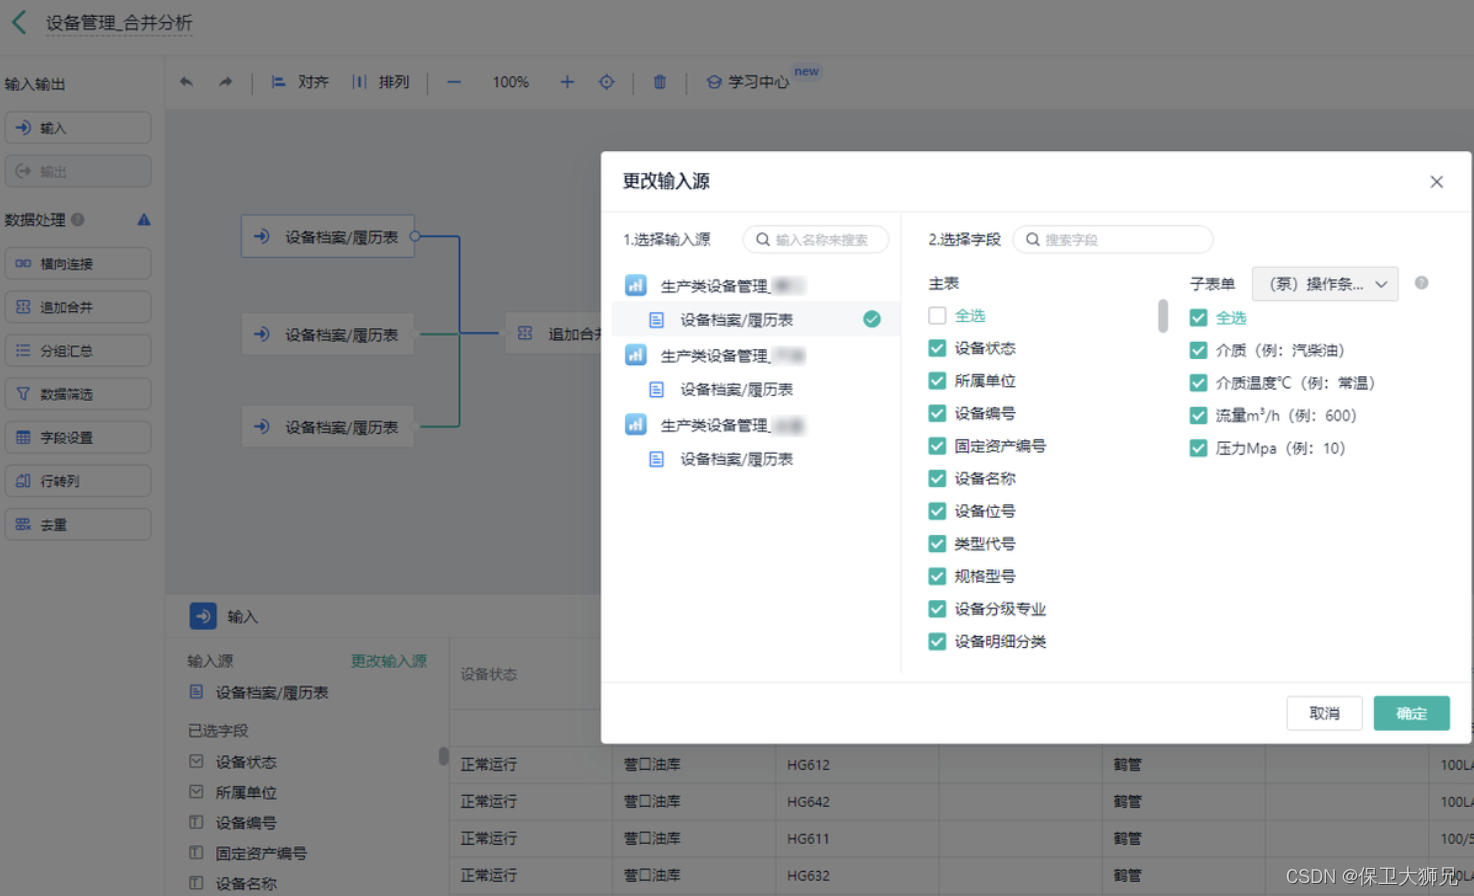
Task: Select 追加合并 in the sidebar
Action: point(78,307)
